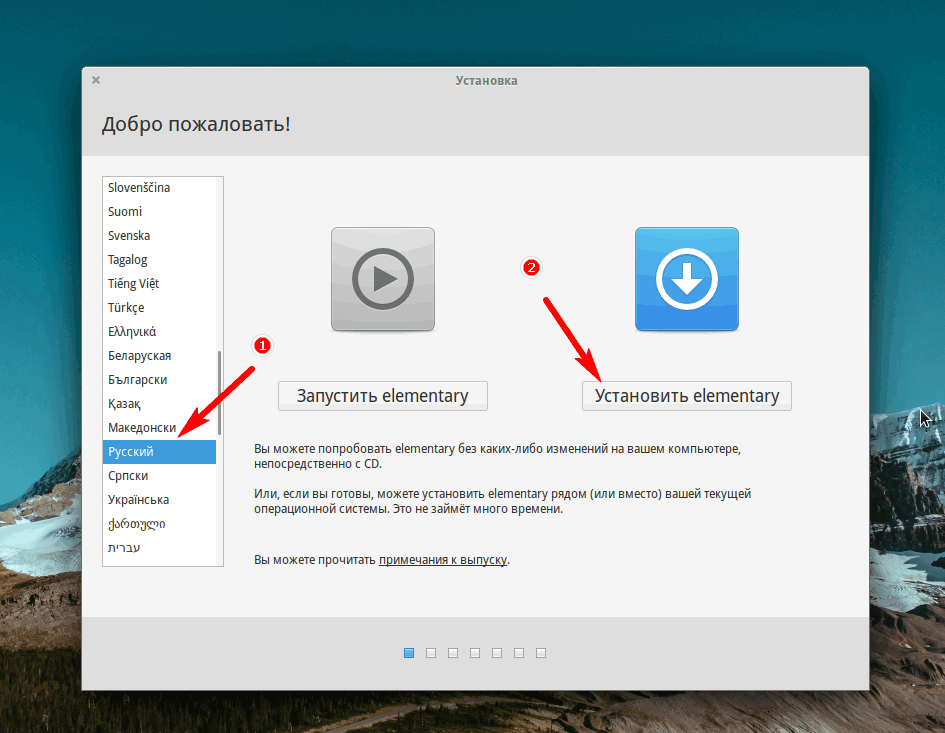Screen dimensions: 945x733
Task: Select Svenska in the language list
Action: coord(159,236)
